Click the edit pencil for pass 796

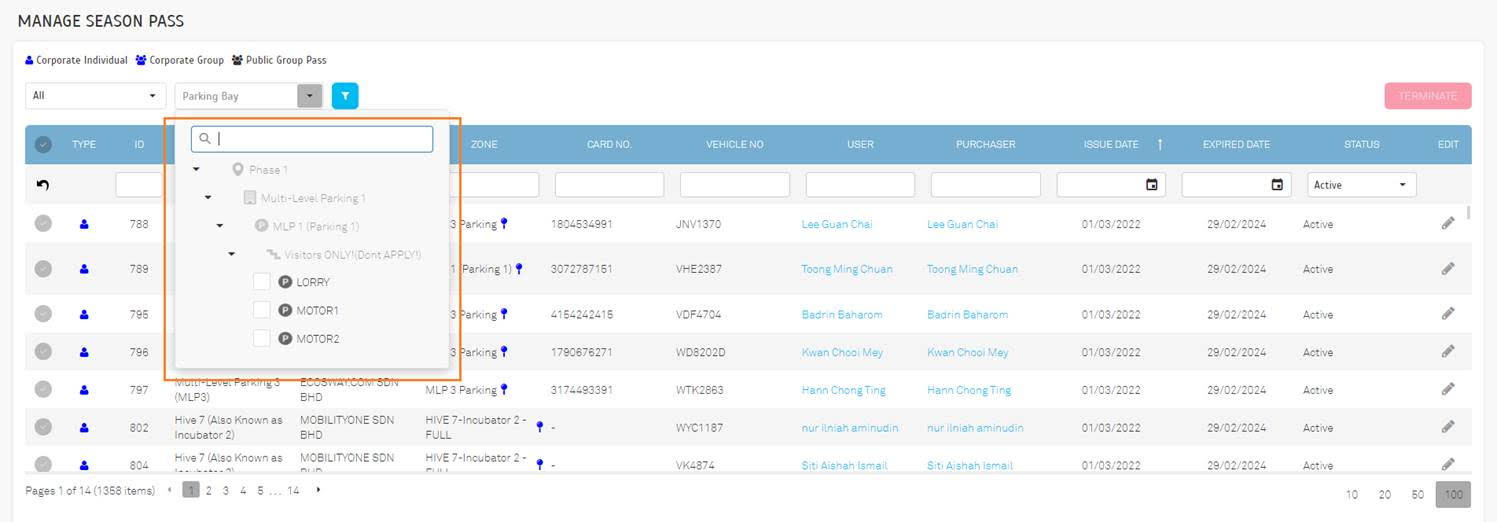coord(1447,352)
